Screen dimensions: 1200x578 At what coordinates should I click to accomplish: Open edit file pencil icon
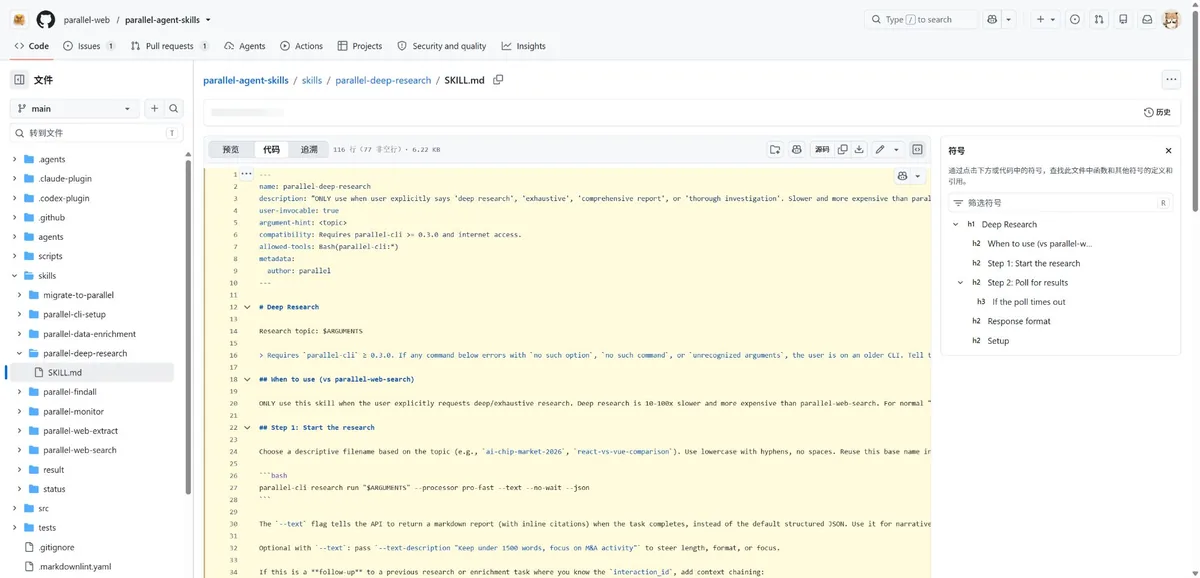[880, 150]
